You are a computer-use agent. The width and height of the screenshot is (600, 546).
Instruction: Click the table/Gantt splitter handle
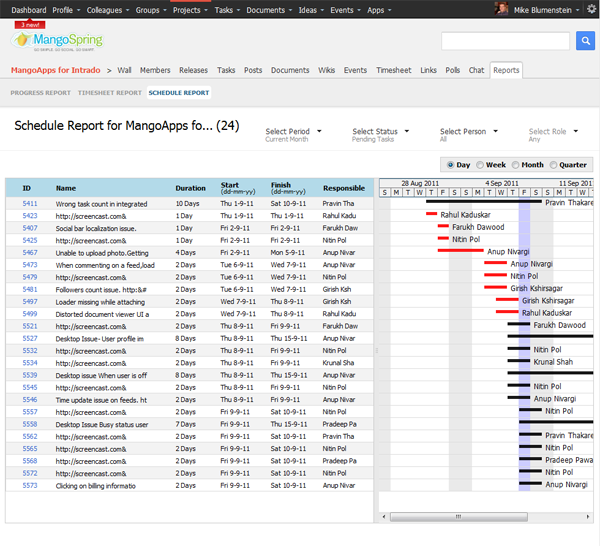point(377,350)
